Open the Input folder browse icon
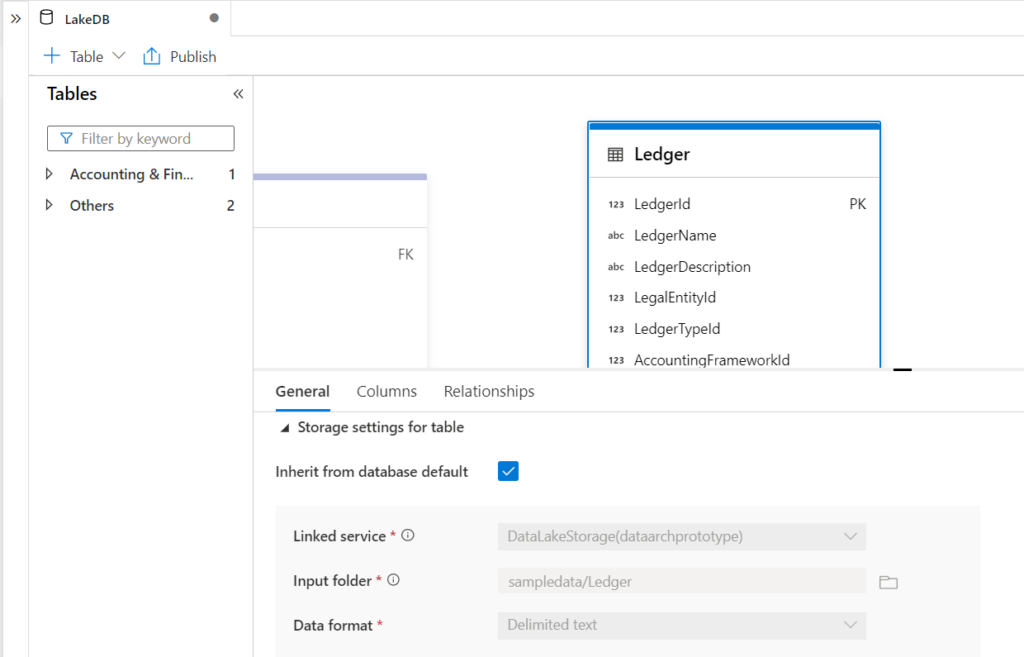Viewport: 1024px width, 657px height. [x=888, y=581]
